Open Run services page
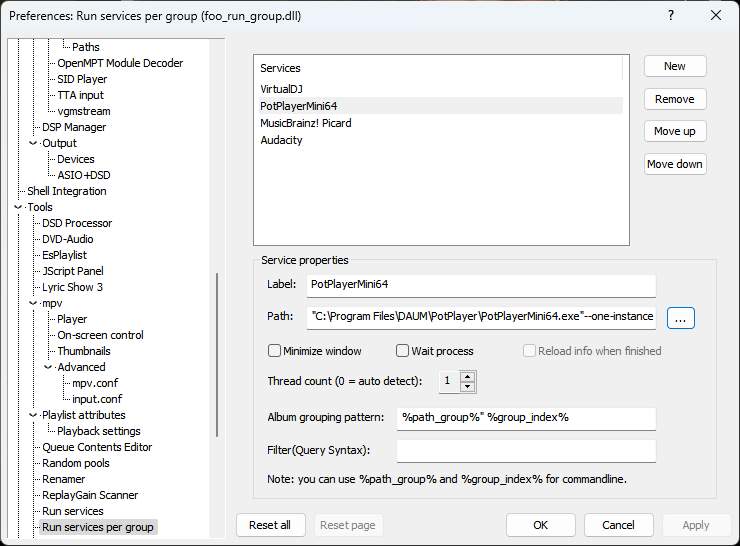This screenshot has height=546, width=740. click(x=73, y=512)
